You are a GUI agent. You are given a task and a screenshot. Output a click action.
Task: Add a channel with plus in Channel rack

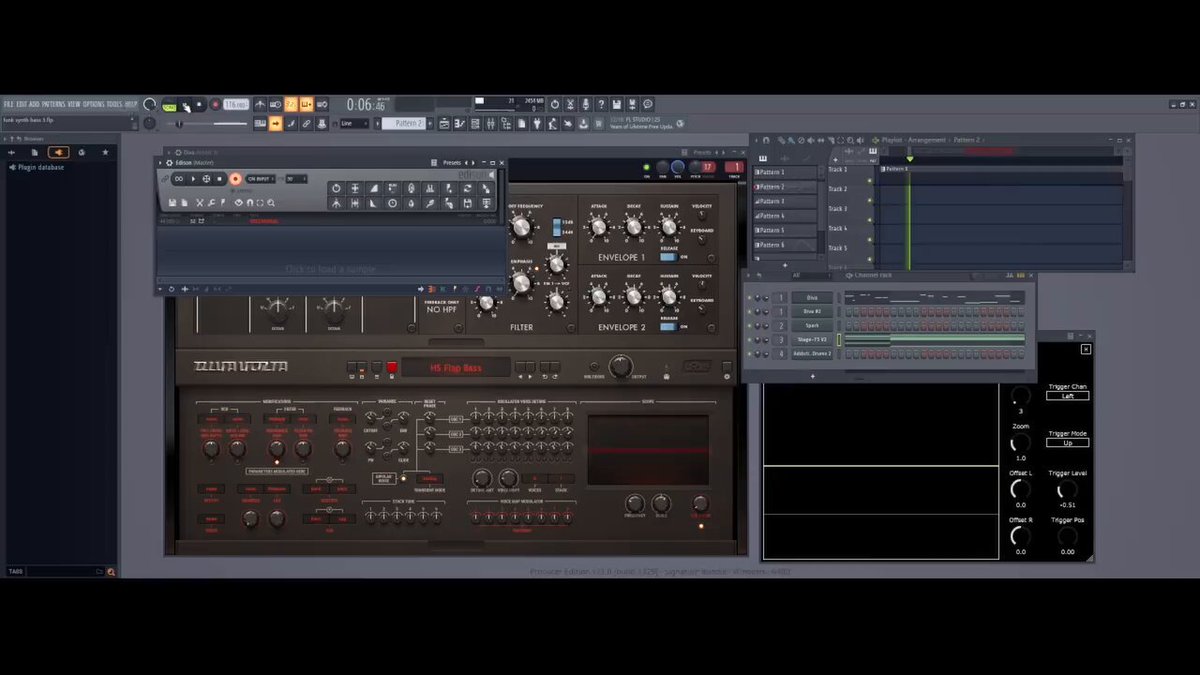(x=812, y=376)
